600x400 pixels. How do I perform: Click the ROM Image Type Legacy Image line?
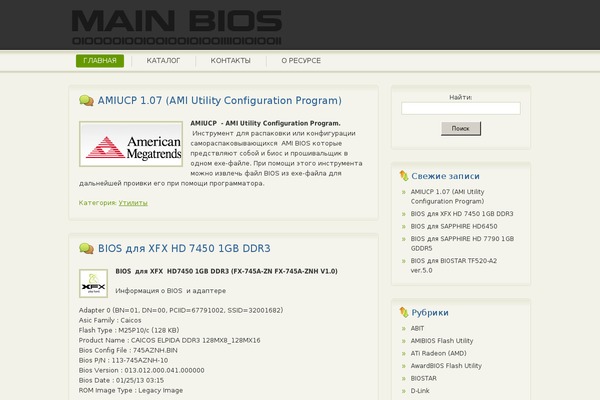[131, 390]
